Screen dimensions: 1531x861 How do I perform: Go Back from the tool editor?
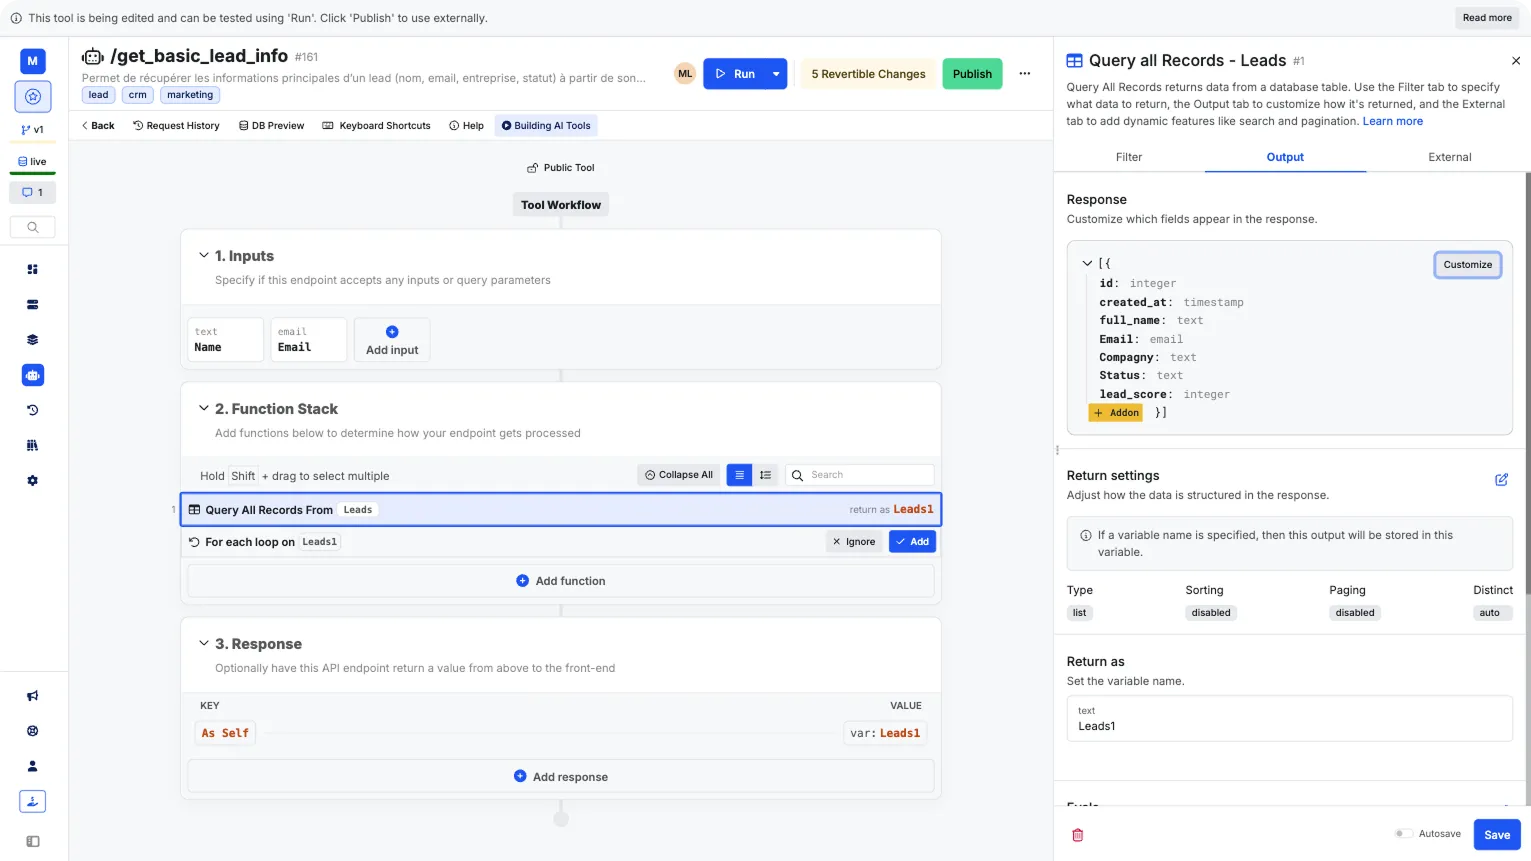point(98,126)
